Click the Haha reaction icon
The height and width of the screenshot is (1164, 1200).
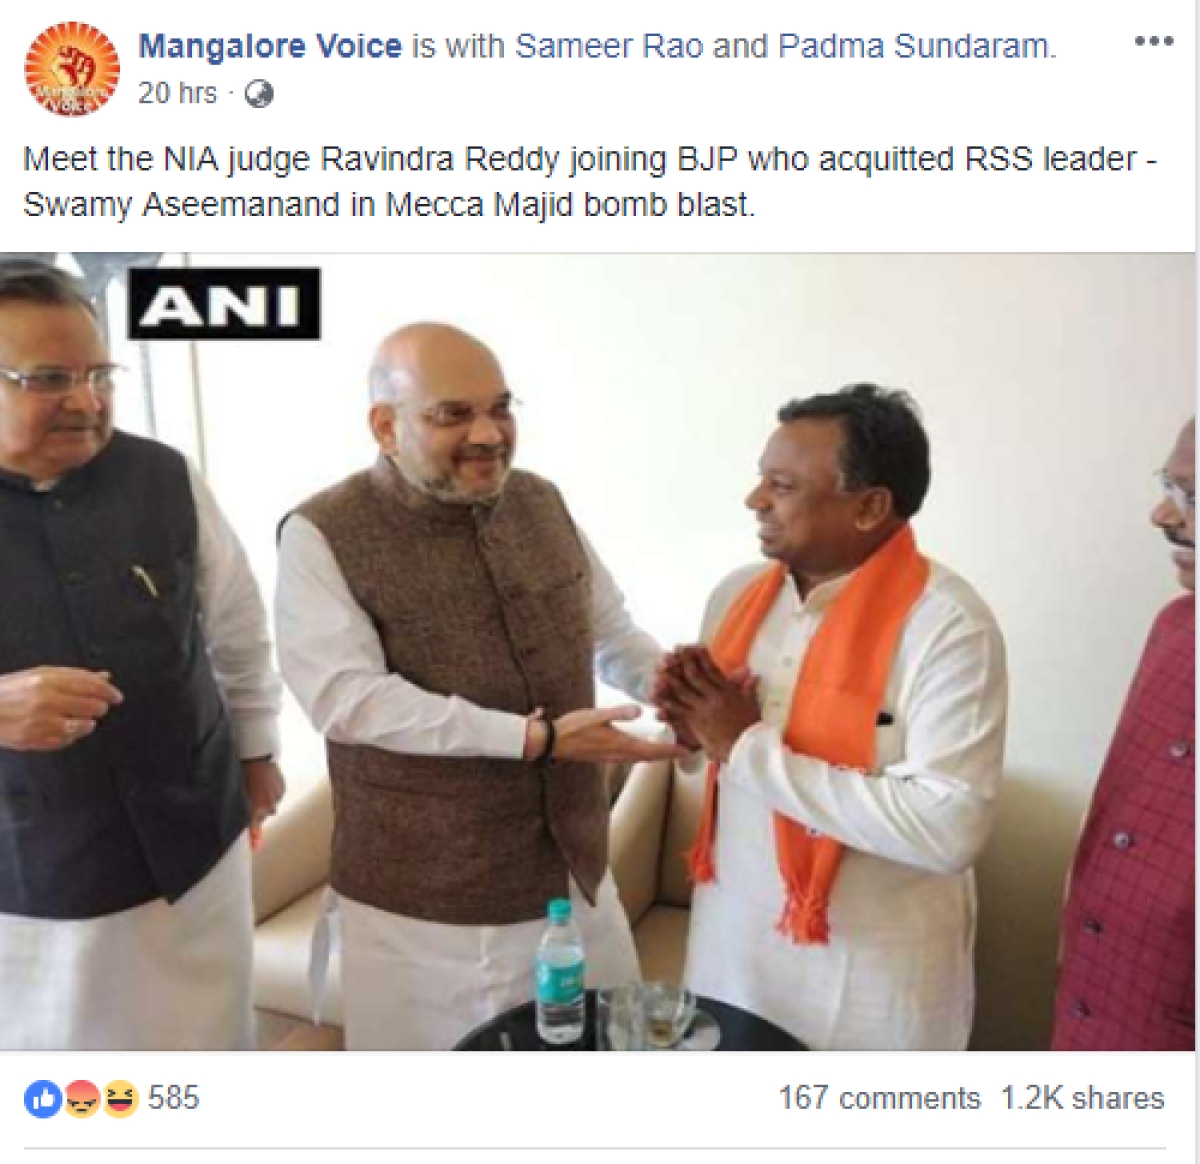click(119, 1099)
